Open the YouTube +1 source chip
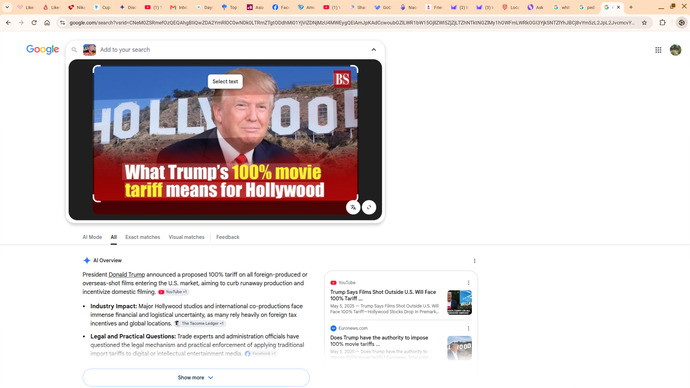 pos(173,292)
